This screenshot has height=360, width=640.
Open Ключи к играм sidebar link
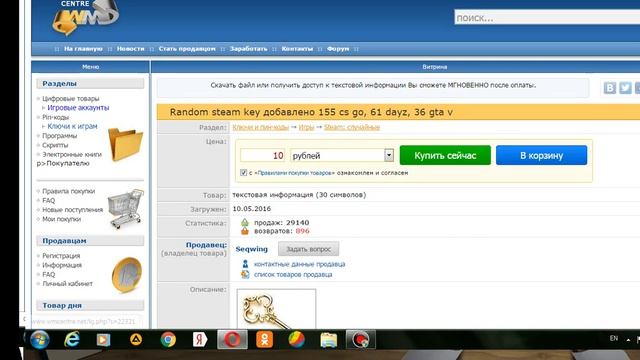[x=72, y=126]
